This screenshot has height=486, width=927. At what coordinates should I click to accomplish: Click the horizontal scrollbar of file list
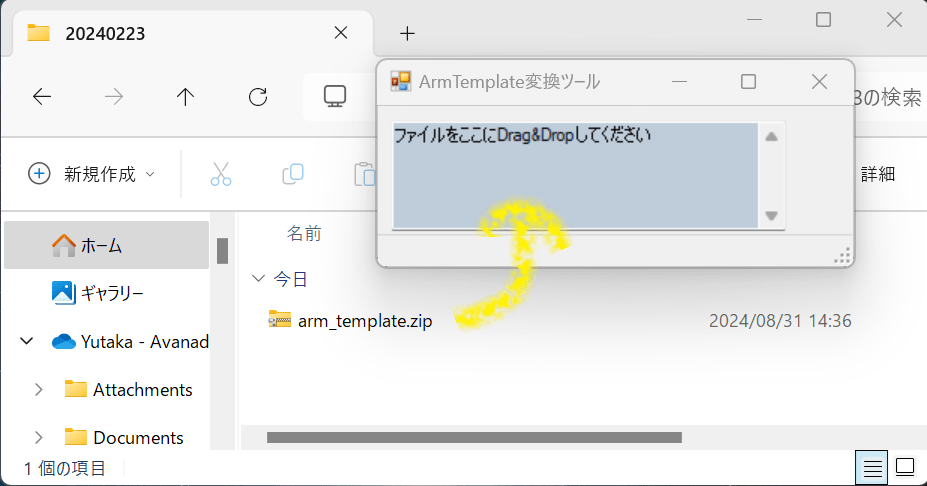click(x=474, y=438)
